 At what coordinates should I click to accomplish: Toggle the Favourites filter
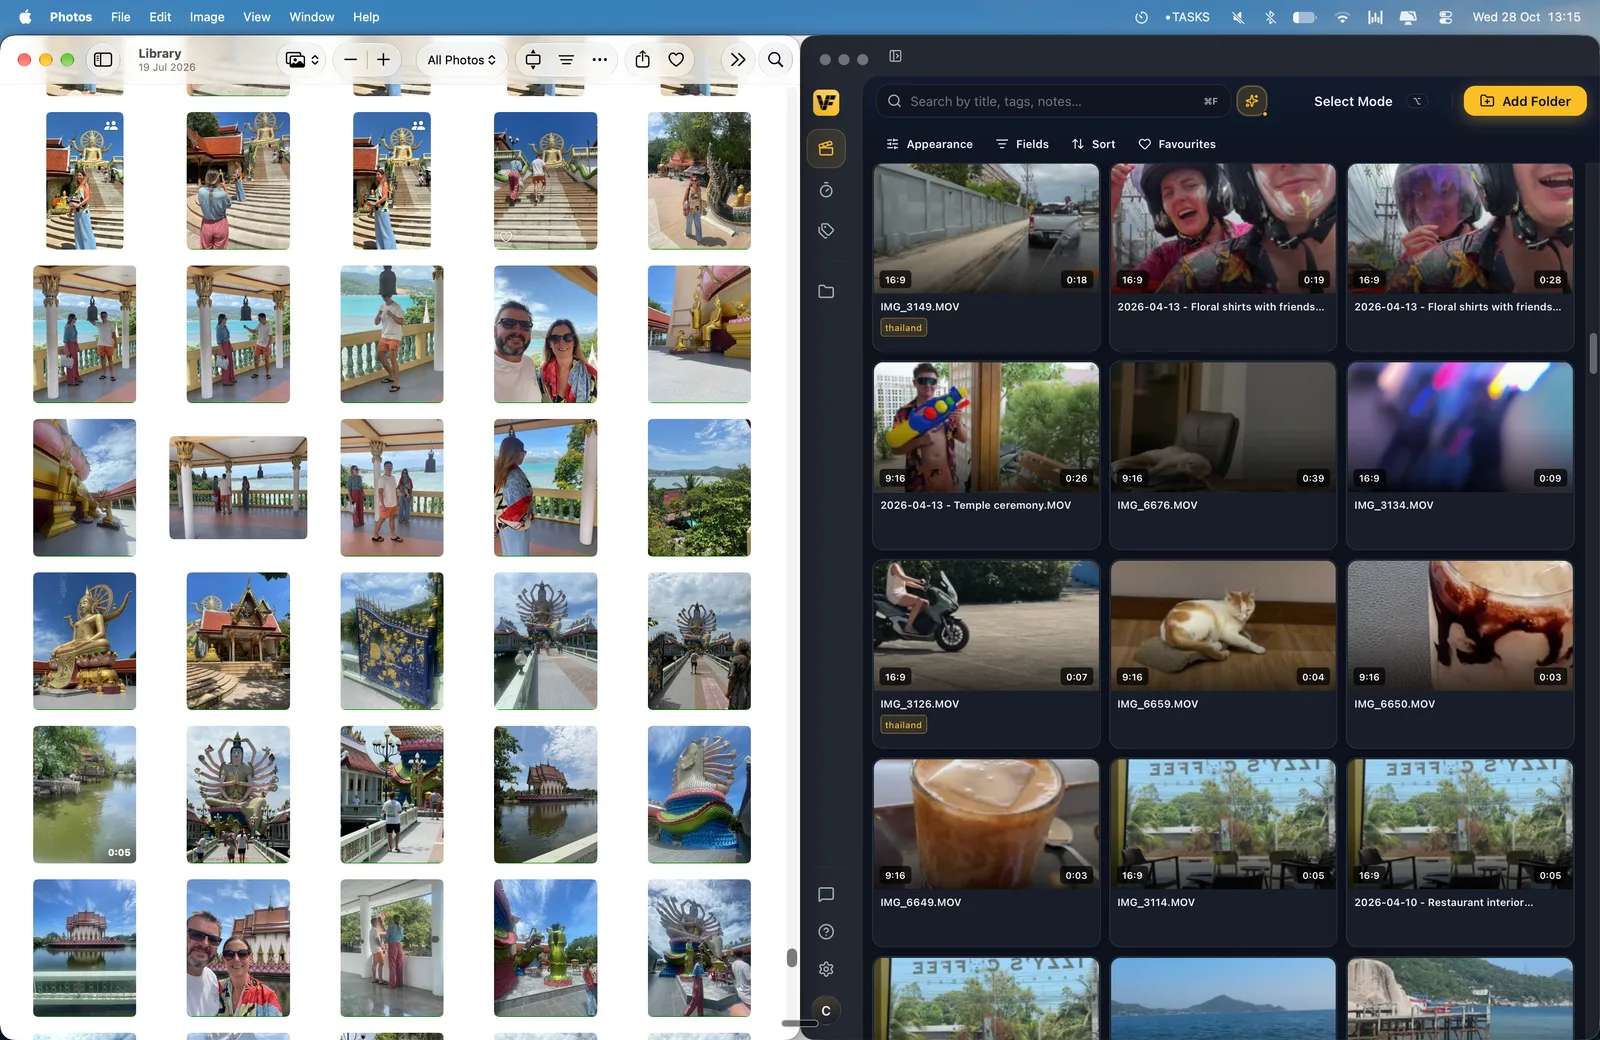click(1177, 144)
